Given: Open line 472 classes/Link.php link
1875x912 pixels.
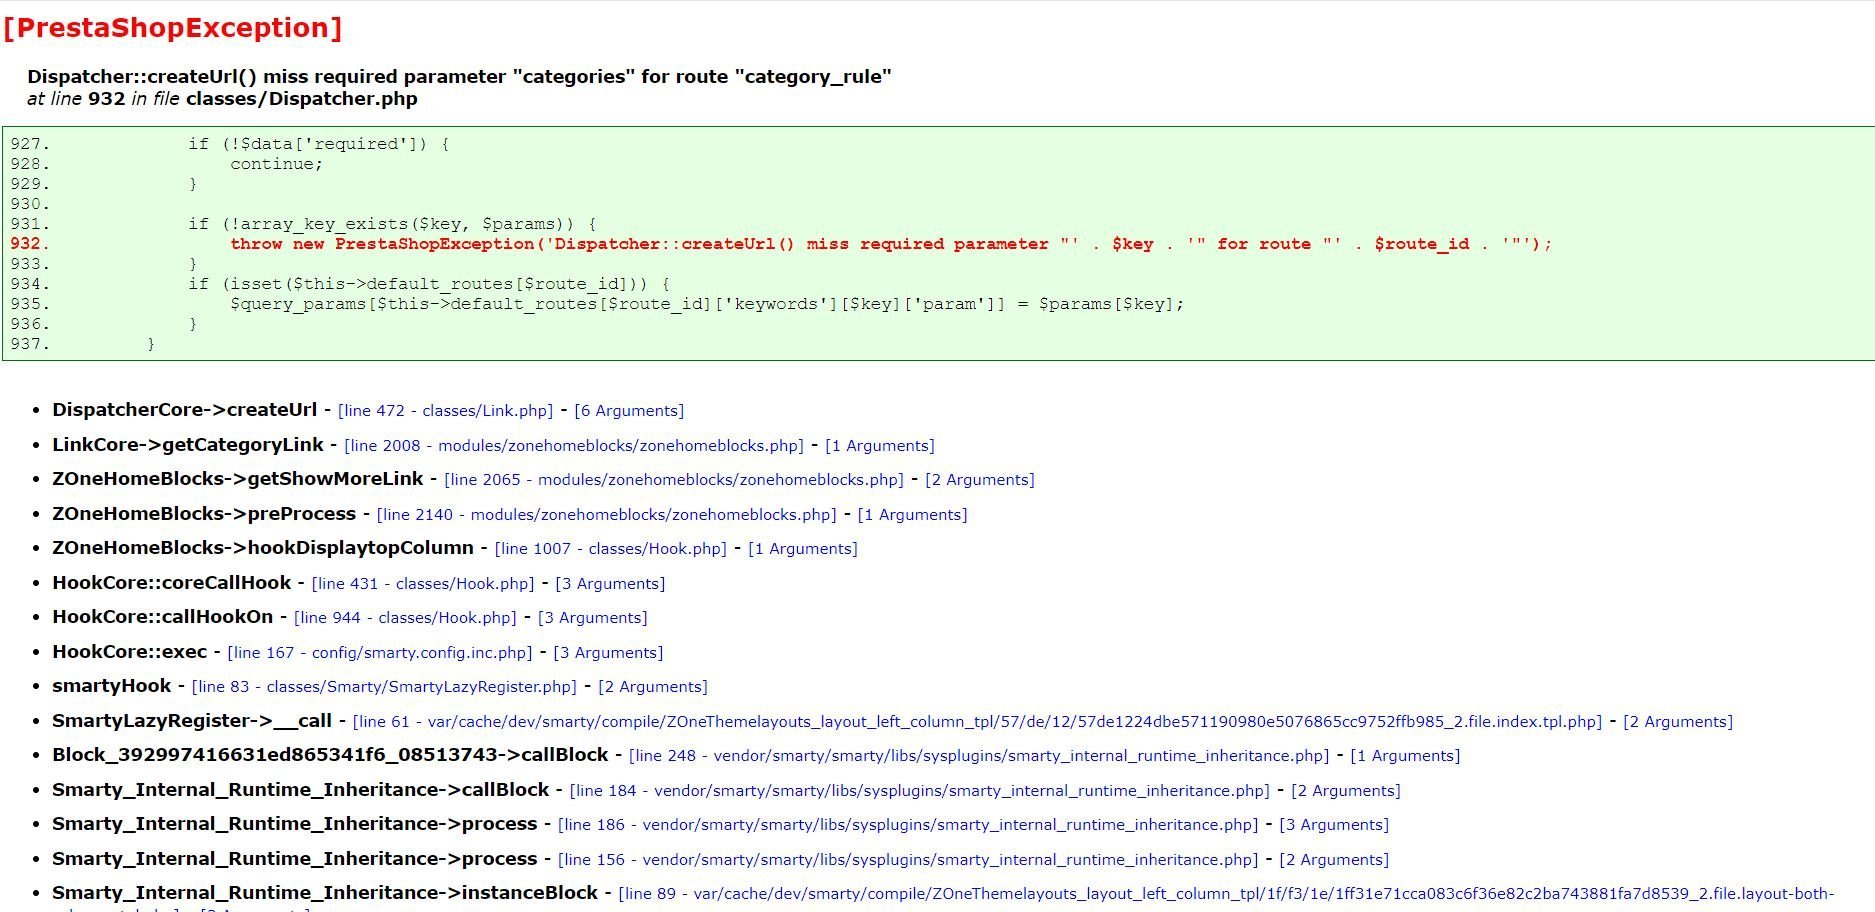Looking at the screenshot, I should 445,411.
